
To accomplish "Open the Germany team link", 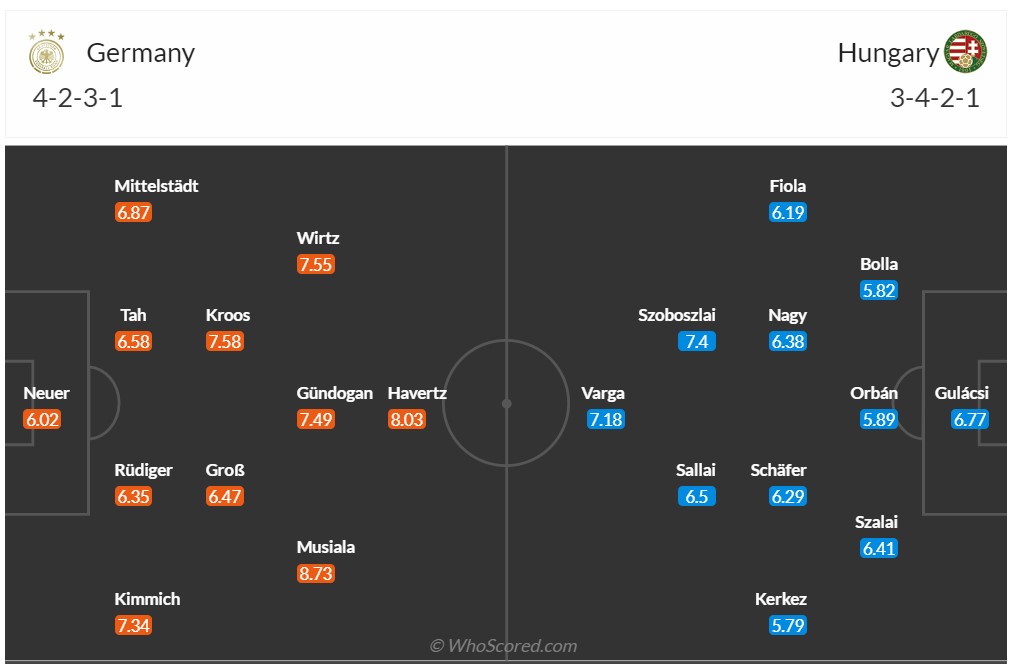I will click(140, 53).
